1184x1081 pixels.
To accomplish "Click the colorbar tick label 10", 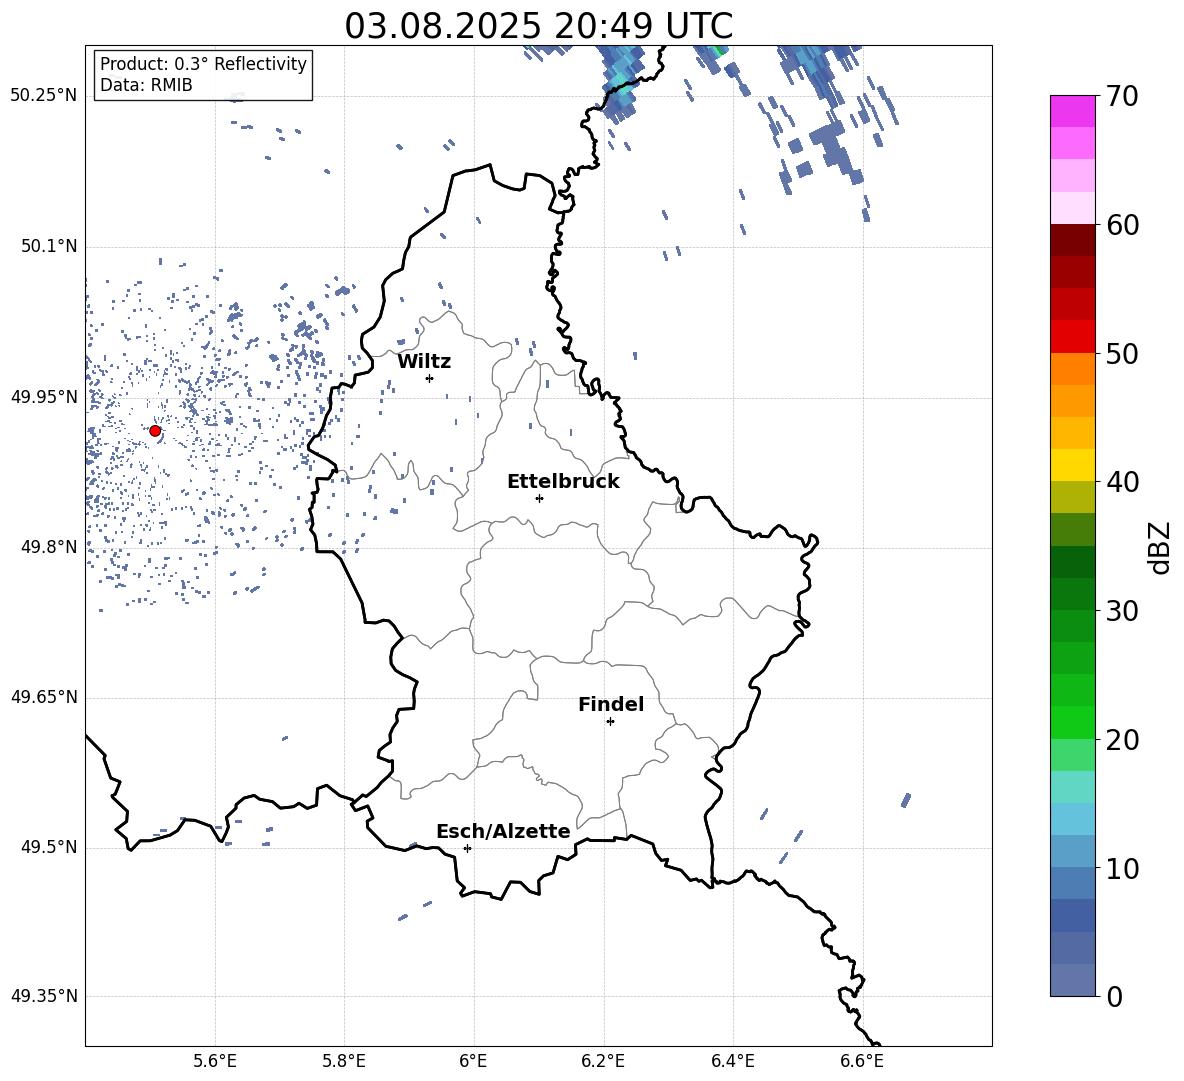I will click(1122, 868).
